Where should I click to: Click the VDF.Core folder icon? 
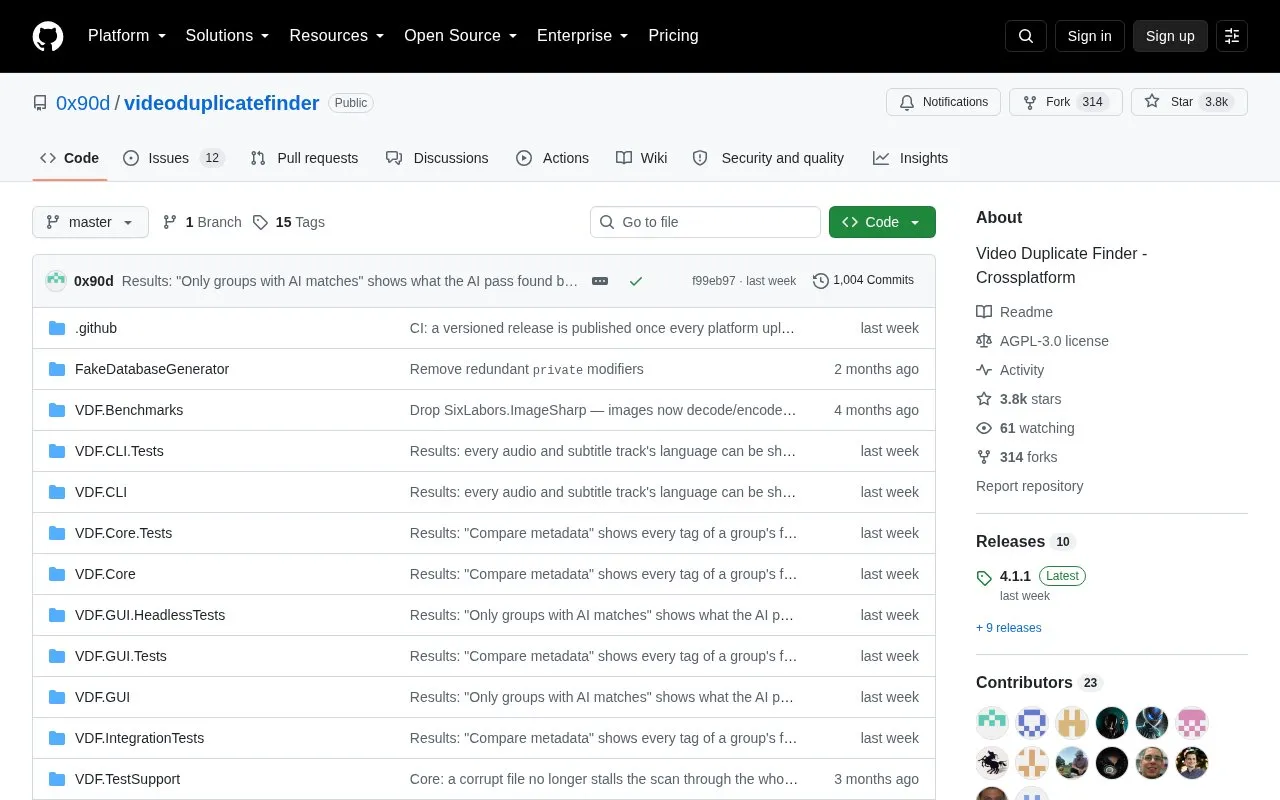(57, 574)
